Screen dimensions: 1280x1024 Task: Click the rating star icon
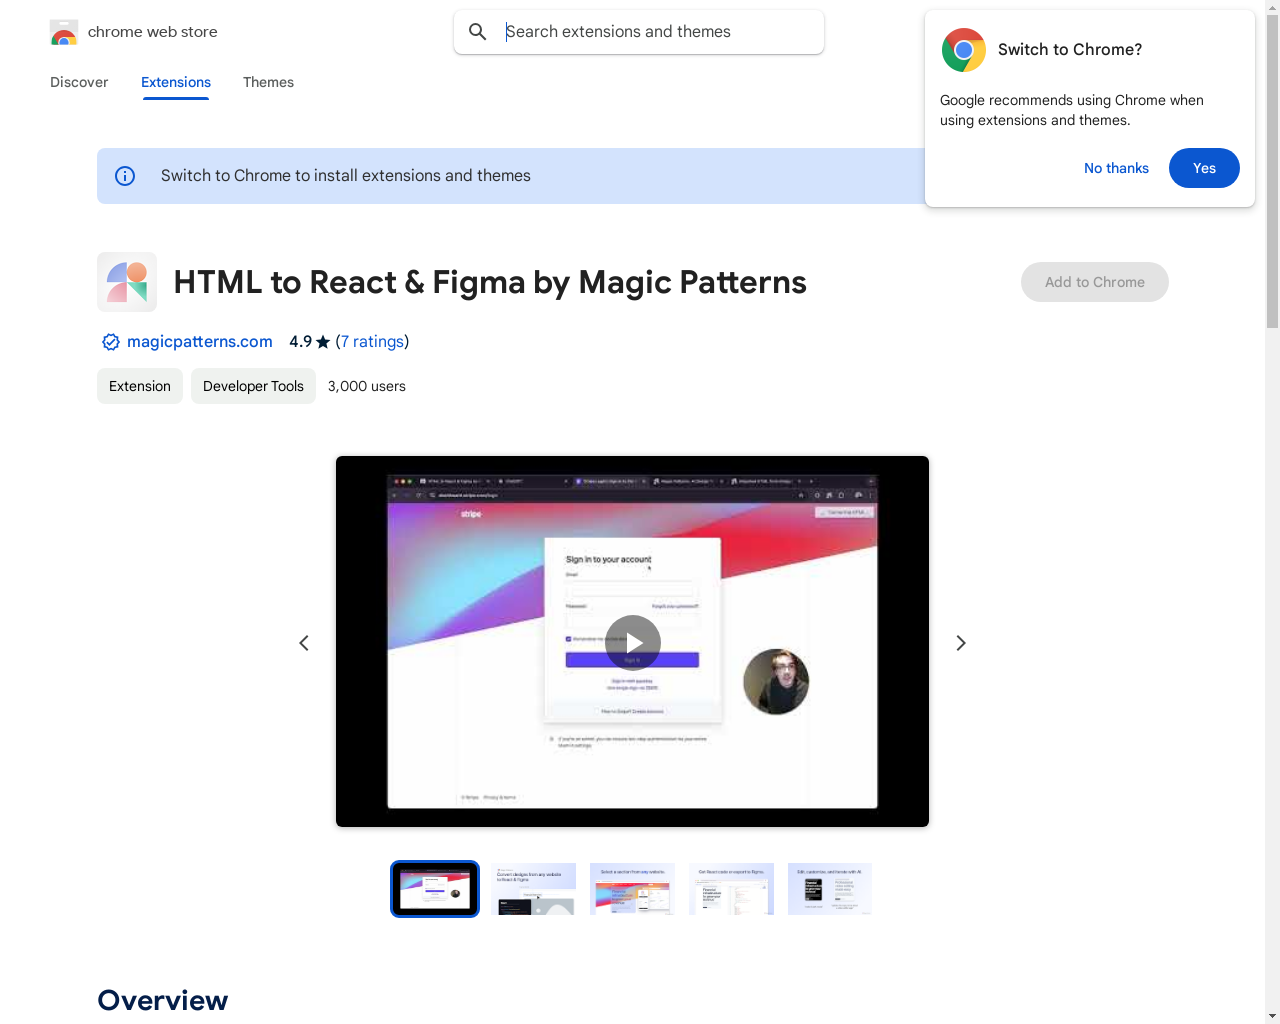(323, 342)
